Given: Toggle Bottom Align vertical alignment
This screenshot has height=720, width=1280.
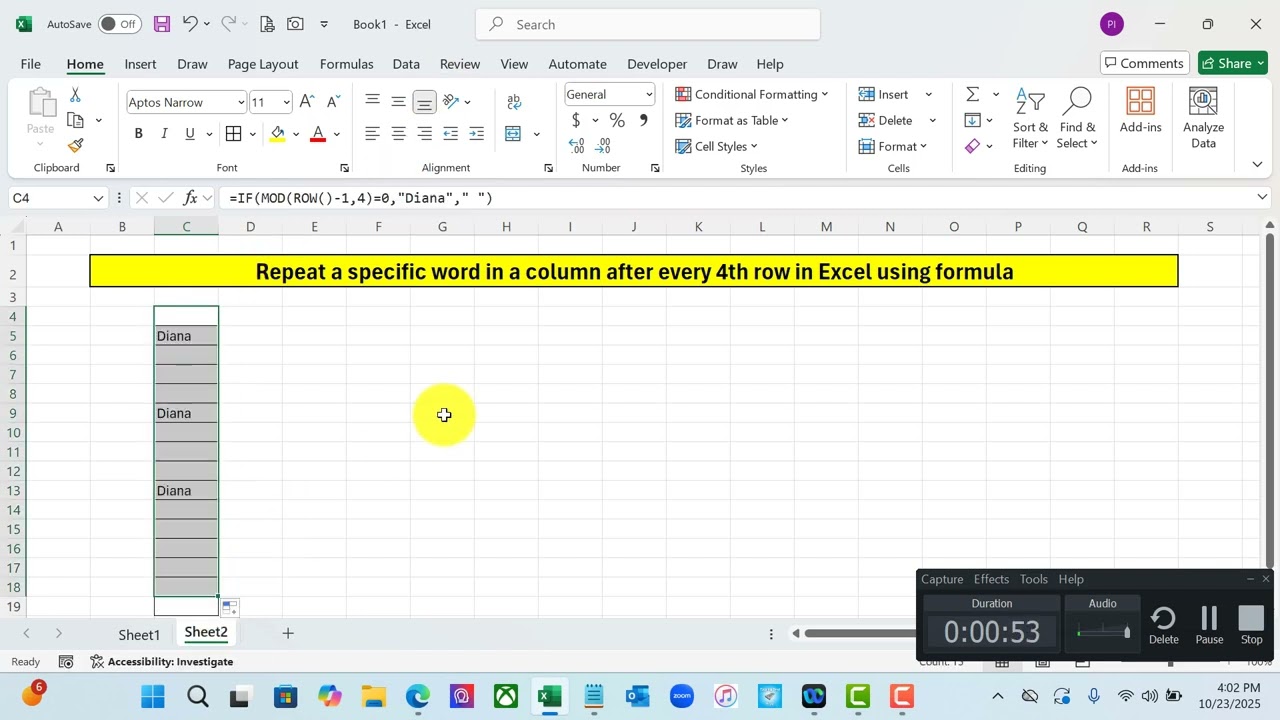Looking at the screenshot, I should [424, 102].
